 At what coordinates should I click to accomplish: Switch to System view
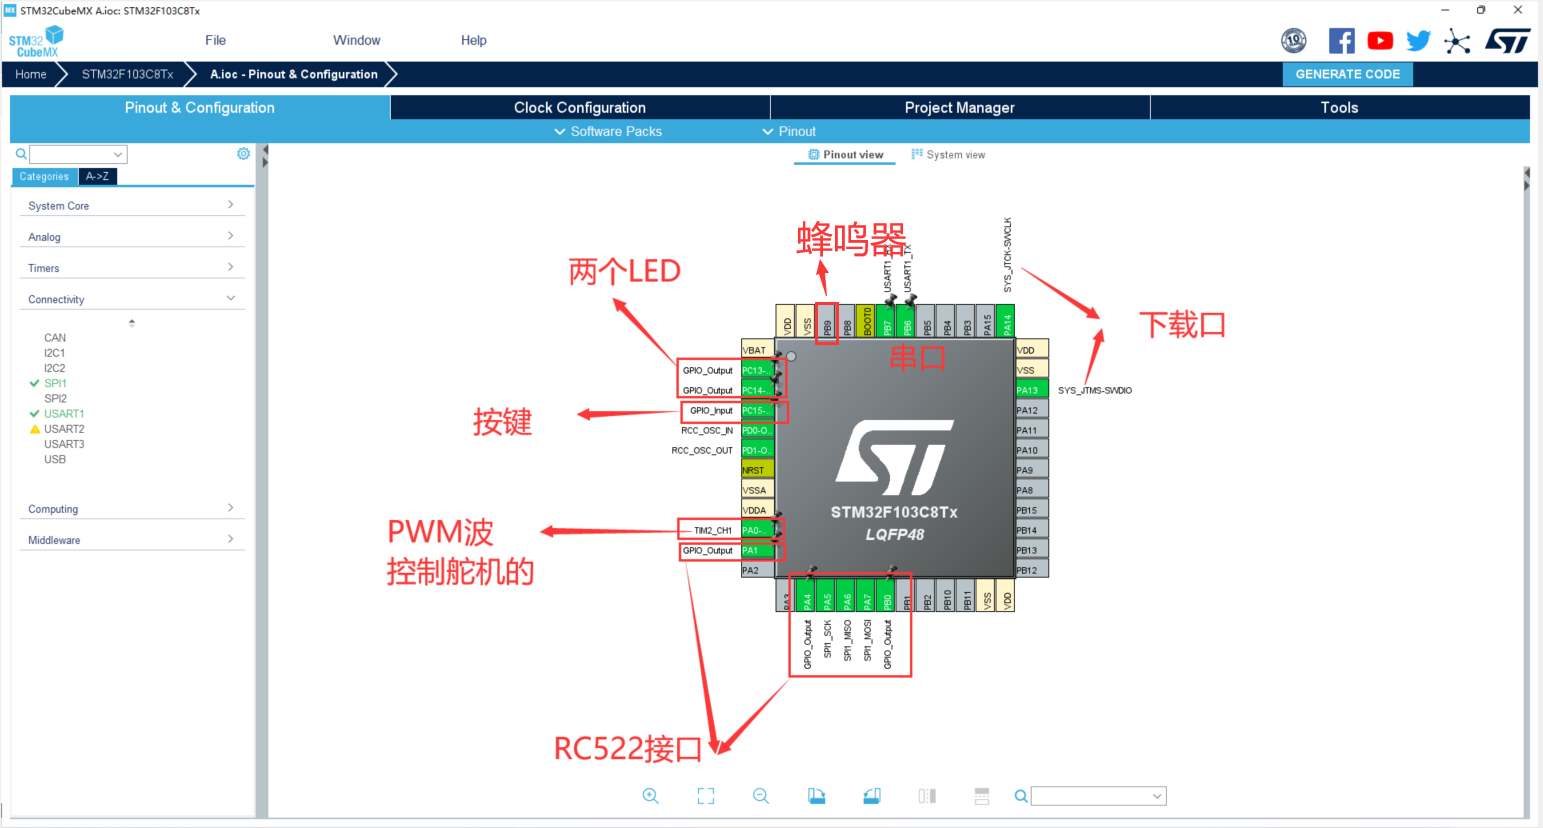[948, 155]
